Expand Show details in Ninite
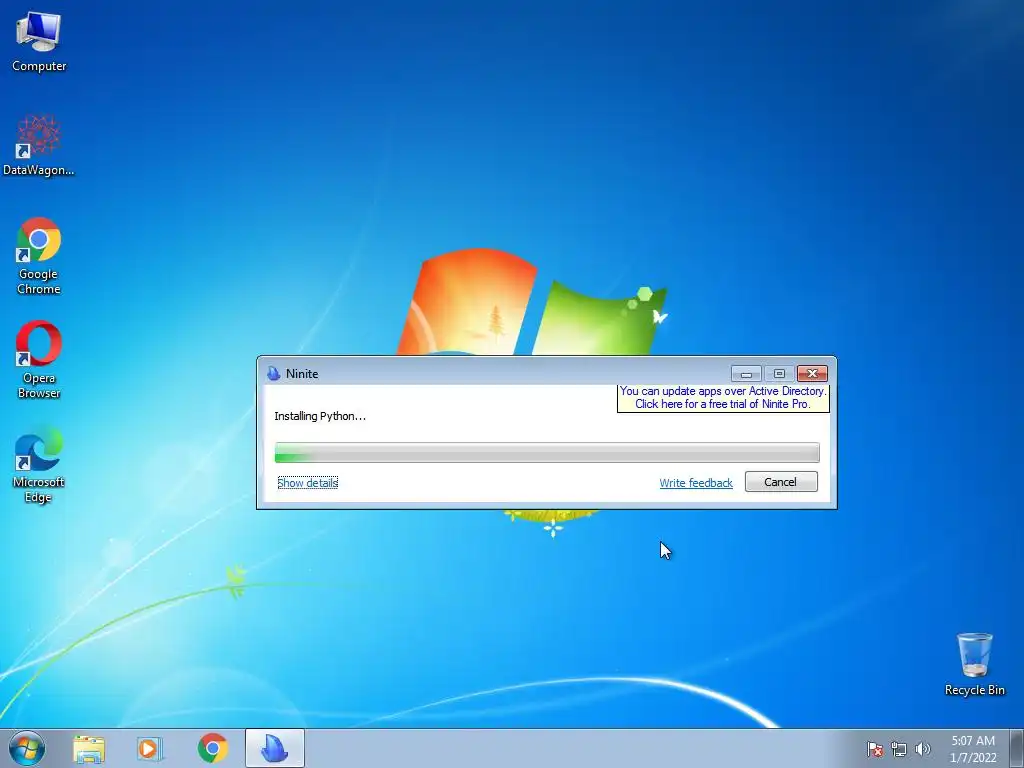This screenshot has width=1024, height=768. (308, 483)
